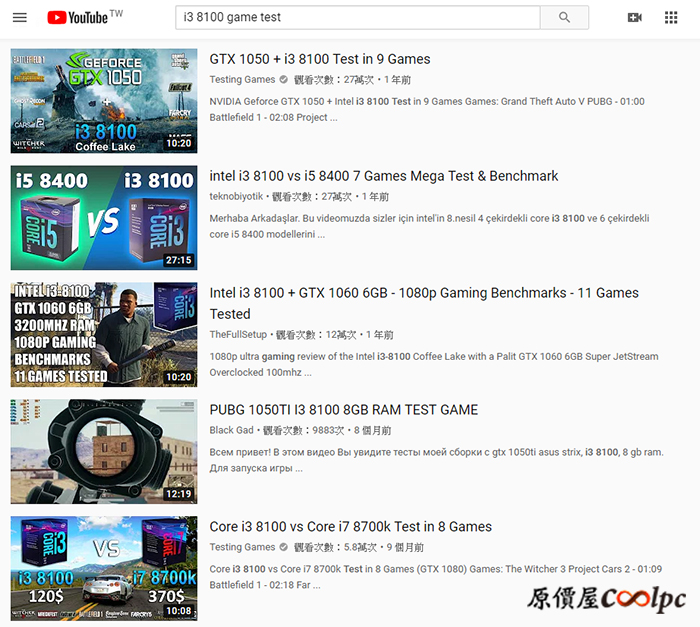Visit Testing Games channel on i7 8700k result
The width and height of the screenshot is (700, 627).
click(x=242, y=547)
